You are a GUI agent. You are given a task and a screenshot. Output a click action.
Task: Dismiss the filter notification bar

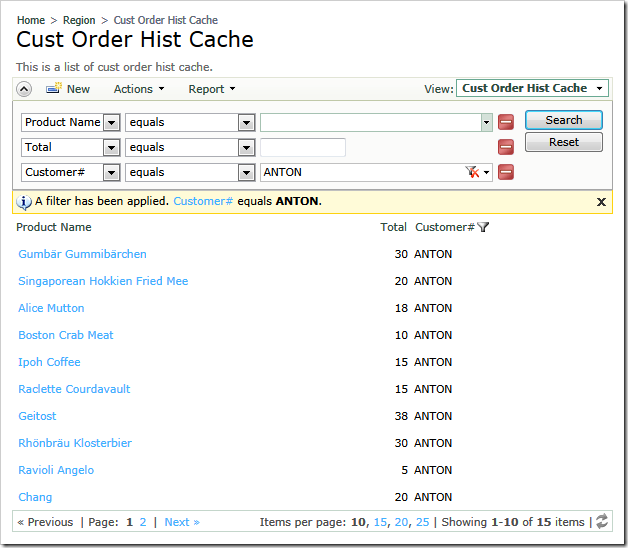601,201
